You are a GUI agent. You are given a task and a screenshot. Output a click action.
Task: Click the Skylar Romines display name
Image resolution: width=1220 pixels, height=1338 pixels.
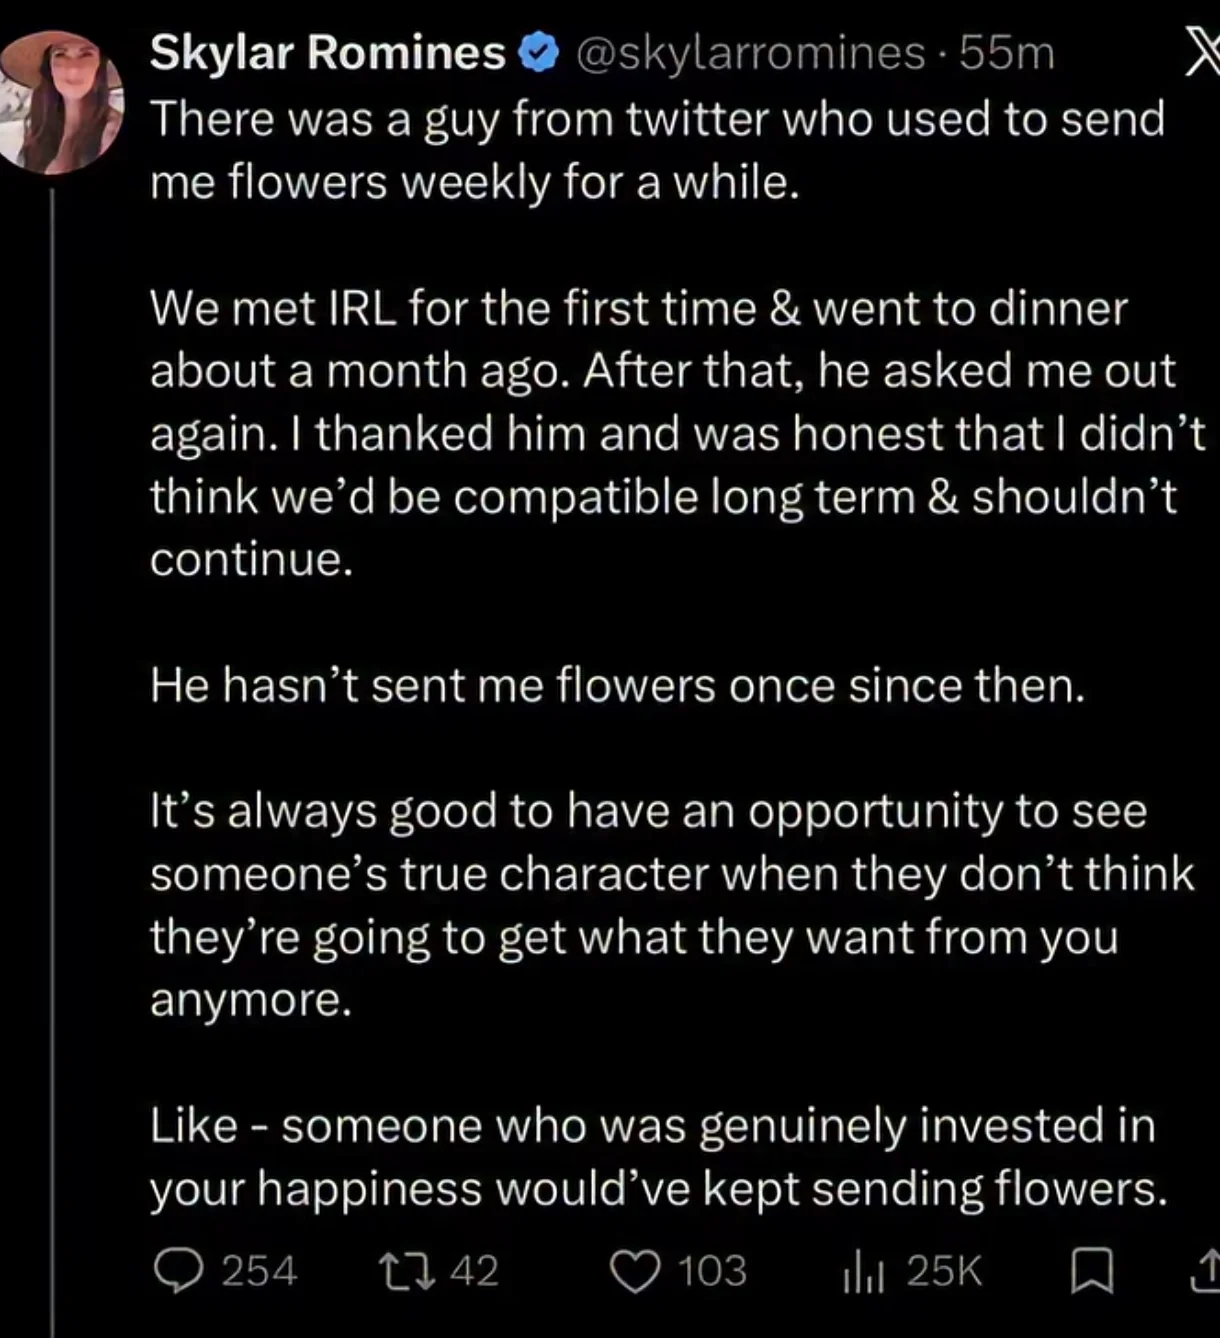[328, 52]
